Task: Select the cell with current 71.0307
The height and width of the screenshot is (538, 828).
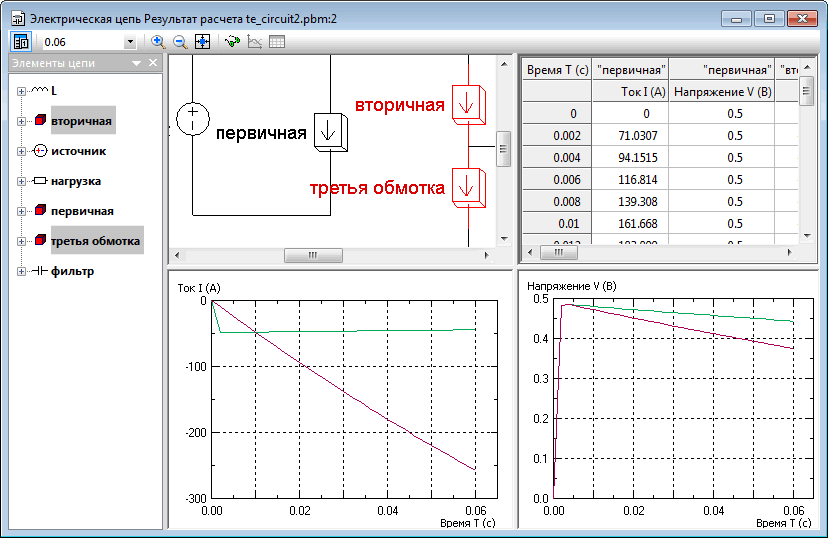Action: pos(631,136)
